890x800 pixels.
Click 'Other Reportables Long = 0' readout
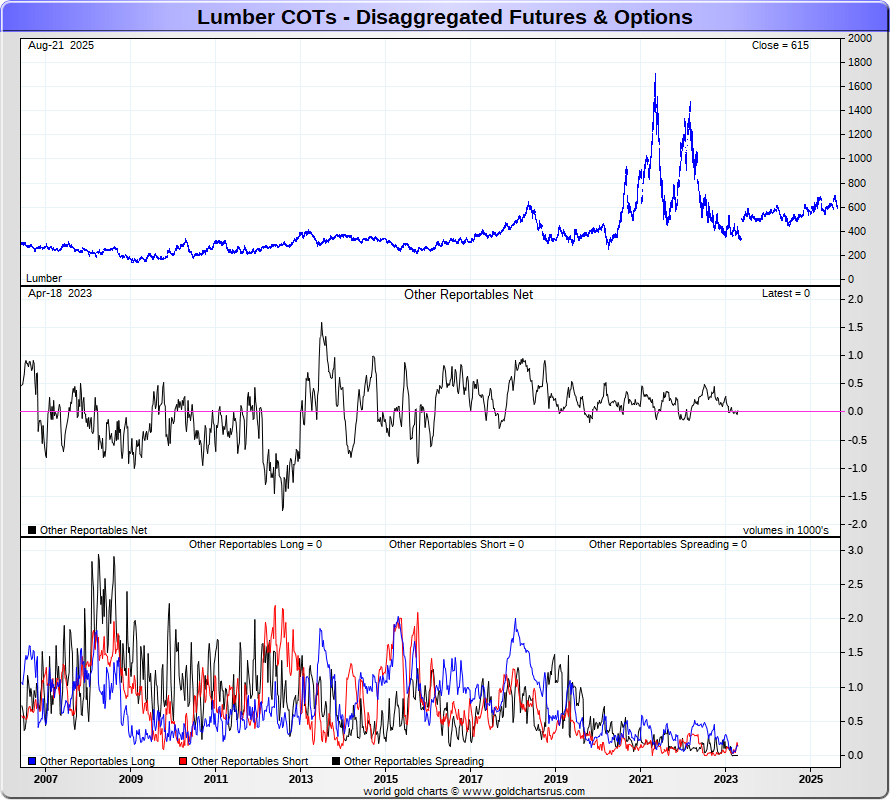coord(255,544)
